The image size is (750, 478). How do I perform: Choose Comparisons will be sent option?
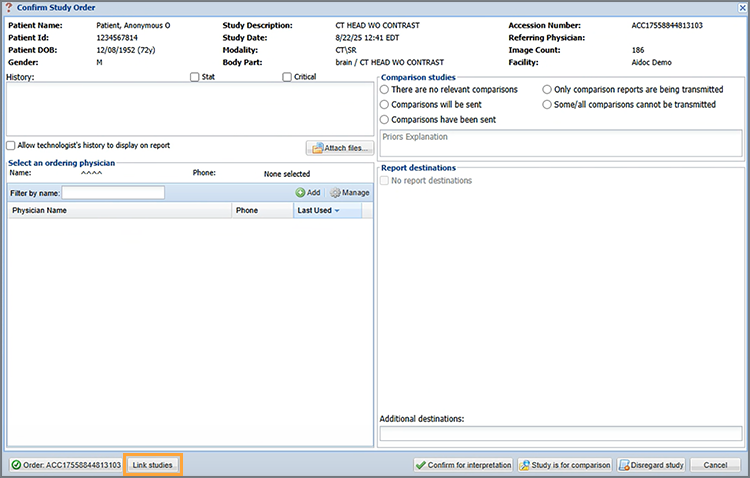[385, 104]
